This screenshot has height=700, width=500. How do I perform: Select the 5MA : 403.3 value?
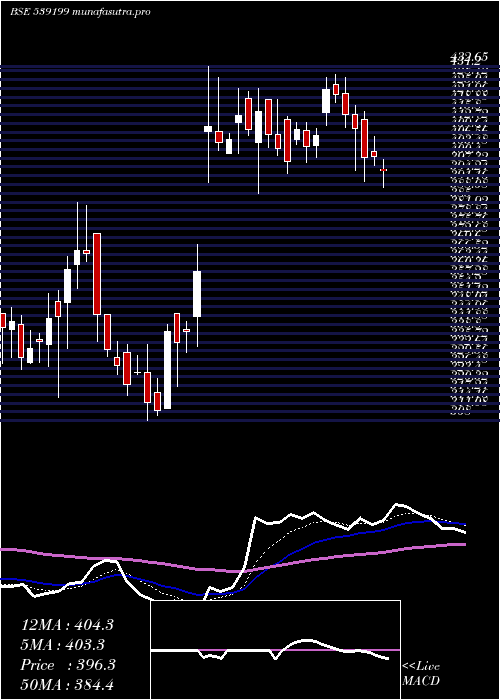coord(63,645)
